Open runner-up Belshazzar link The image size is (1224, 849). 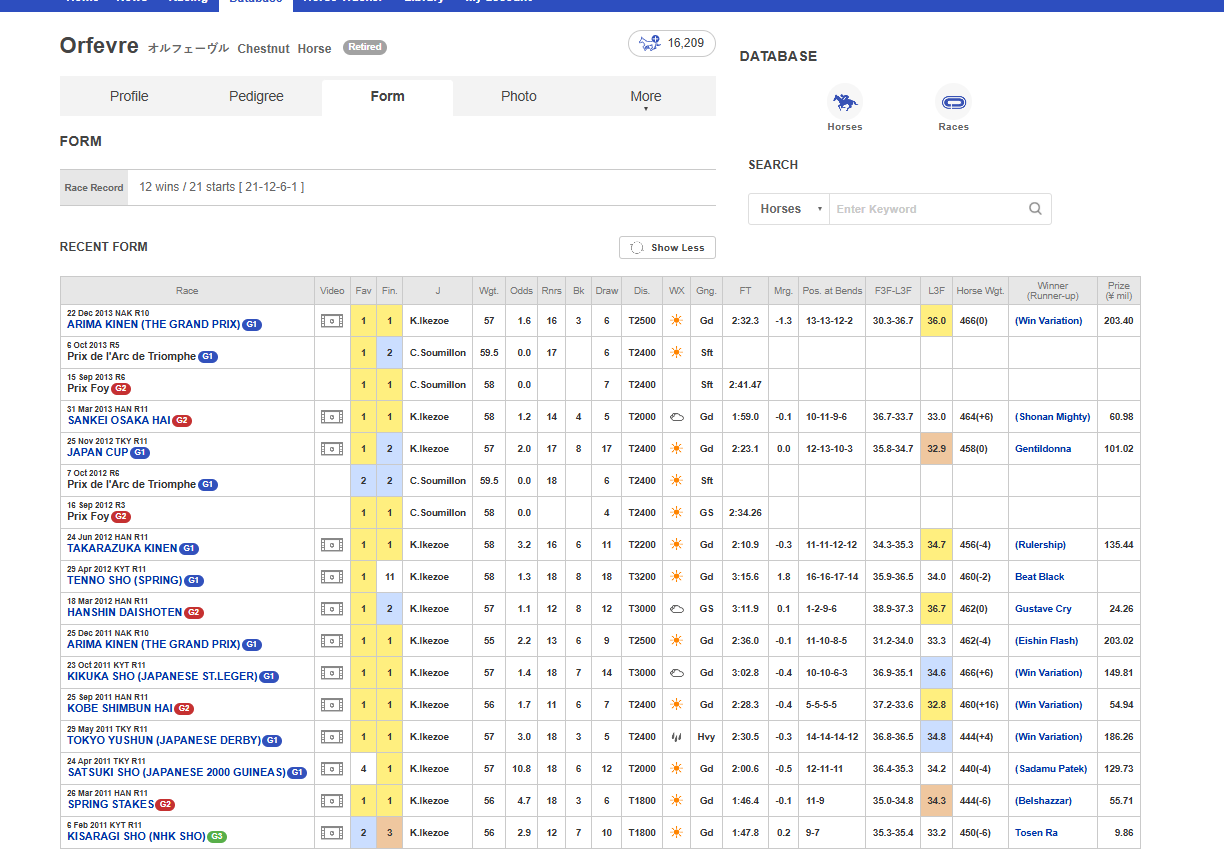(1043, 801)
